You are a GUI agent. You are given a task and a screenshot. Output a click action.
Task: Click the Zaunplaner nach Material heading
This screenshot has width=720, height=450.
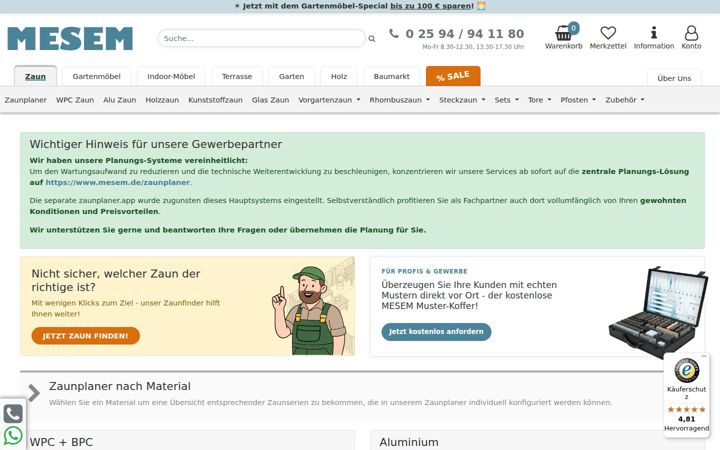[x=120, y=386]
